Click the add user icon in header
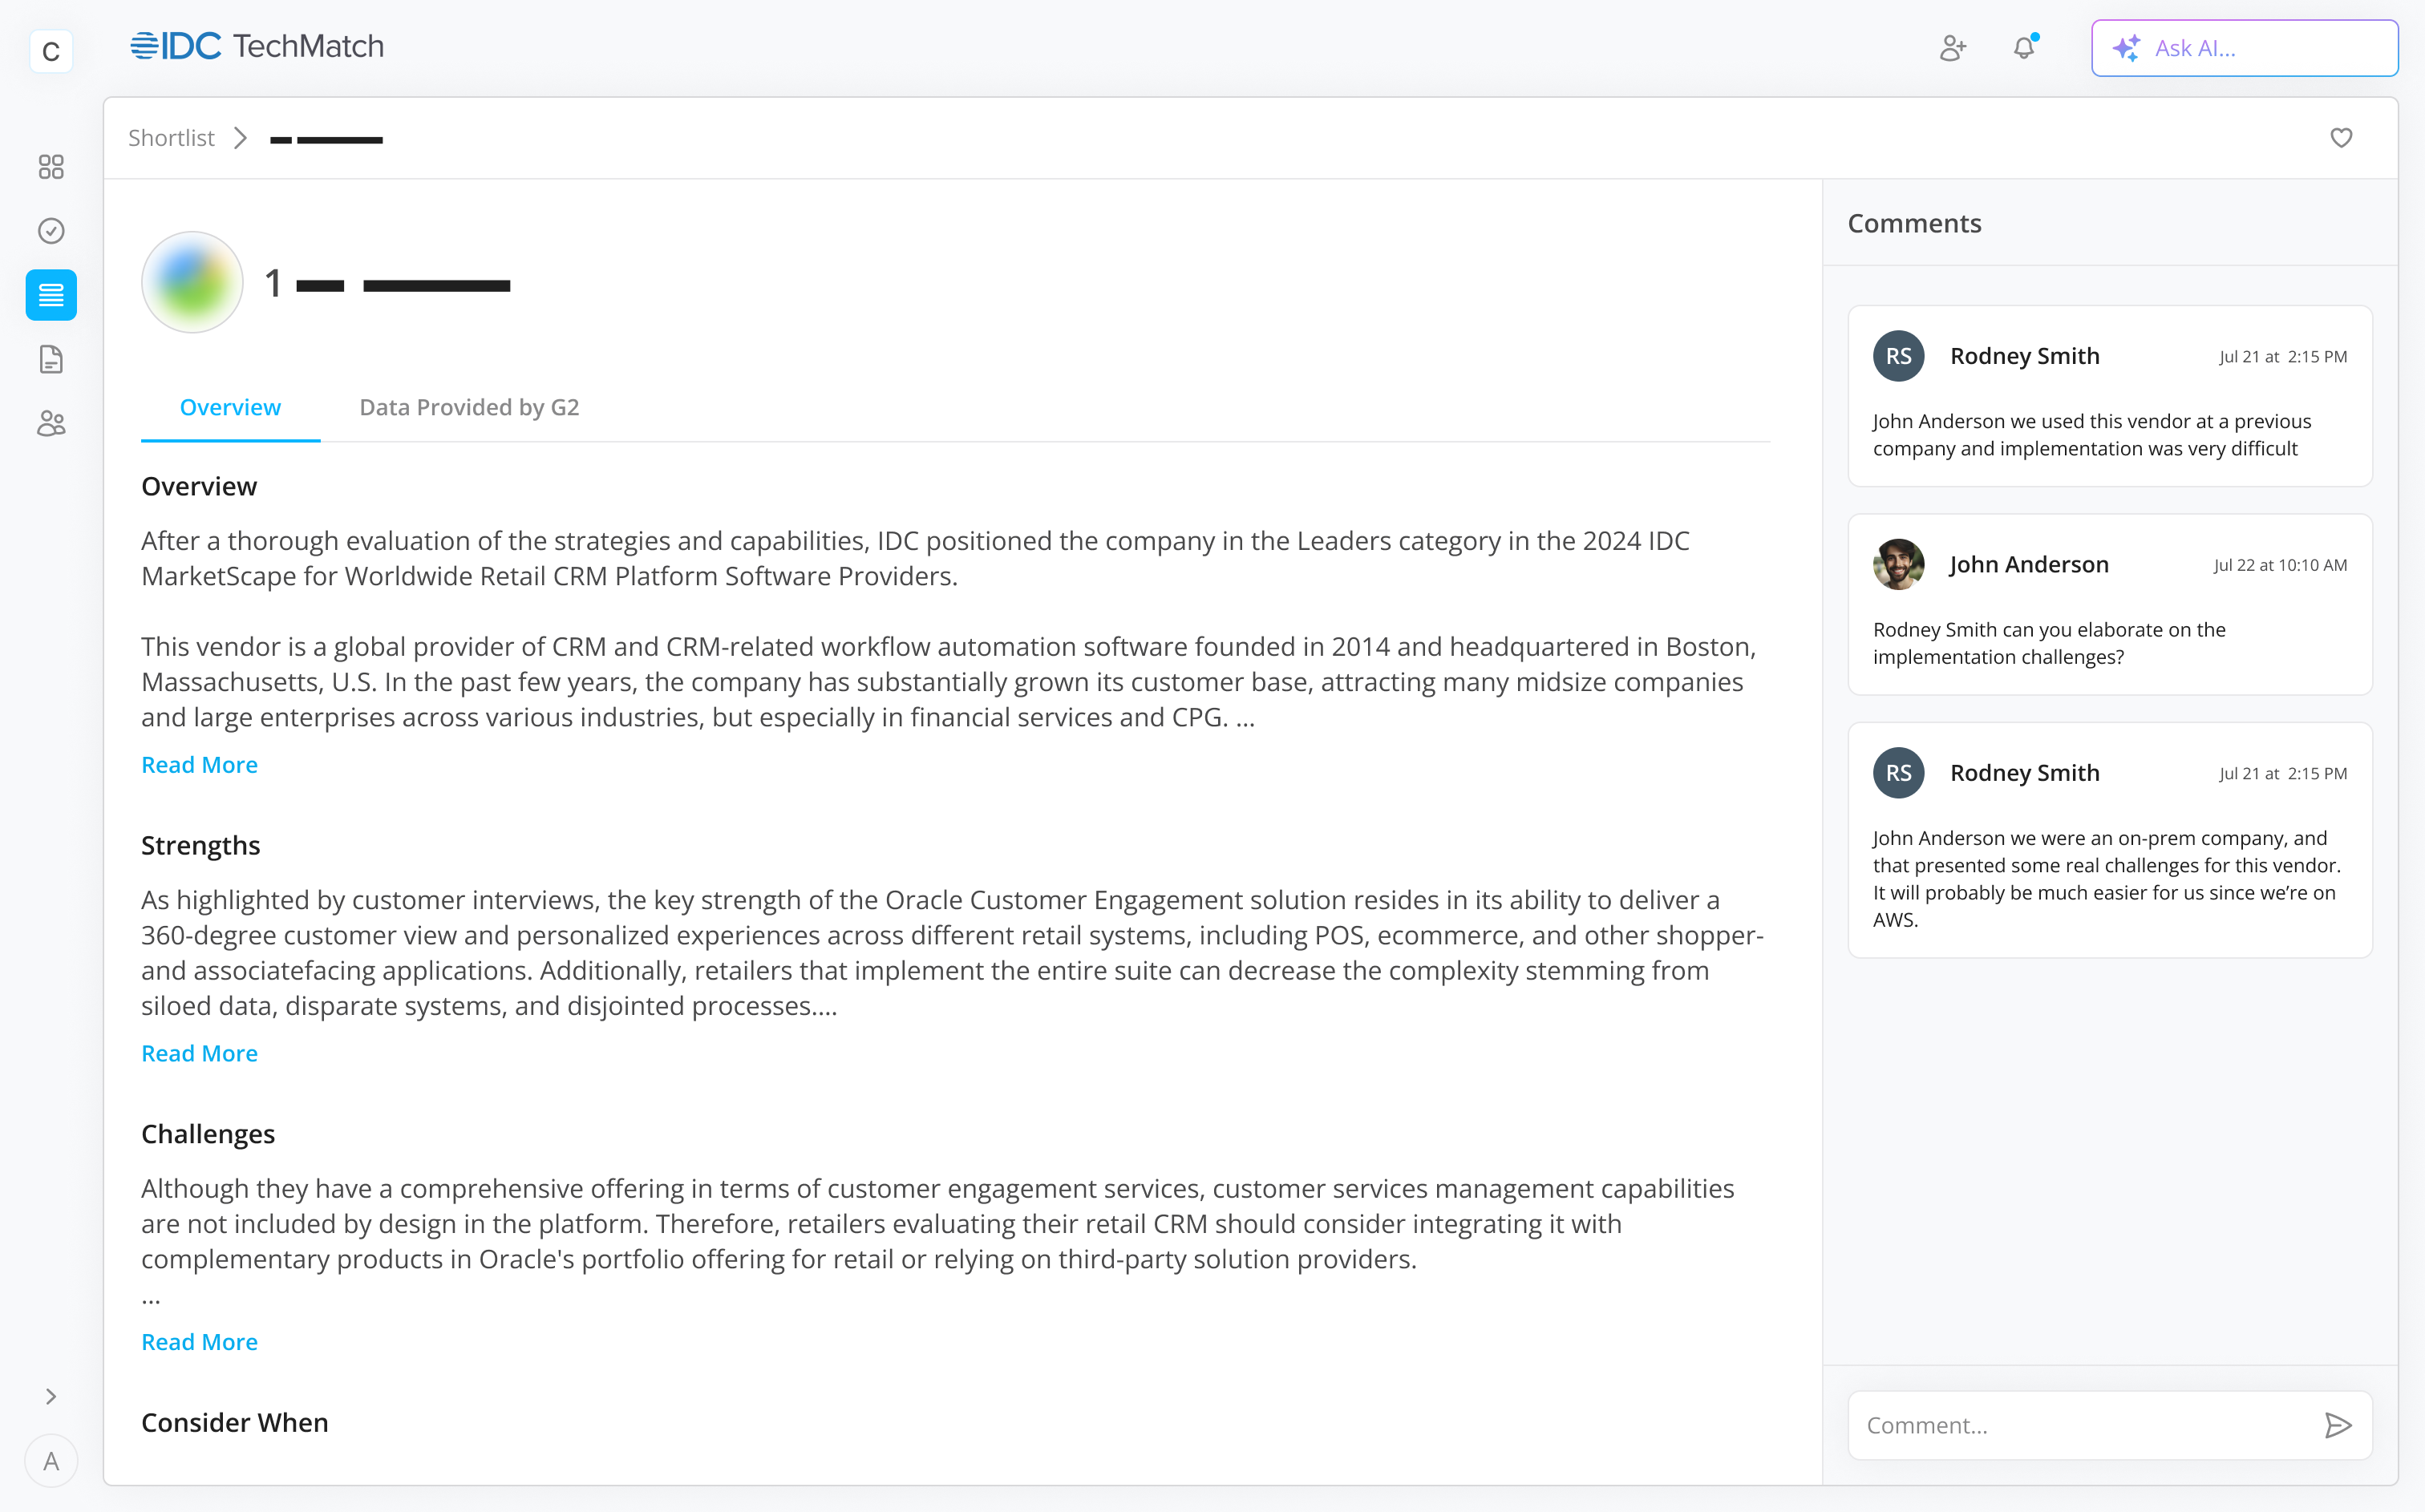 [1952, 48]
